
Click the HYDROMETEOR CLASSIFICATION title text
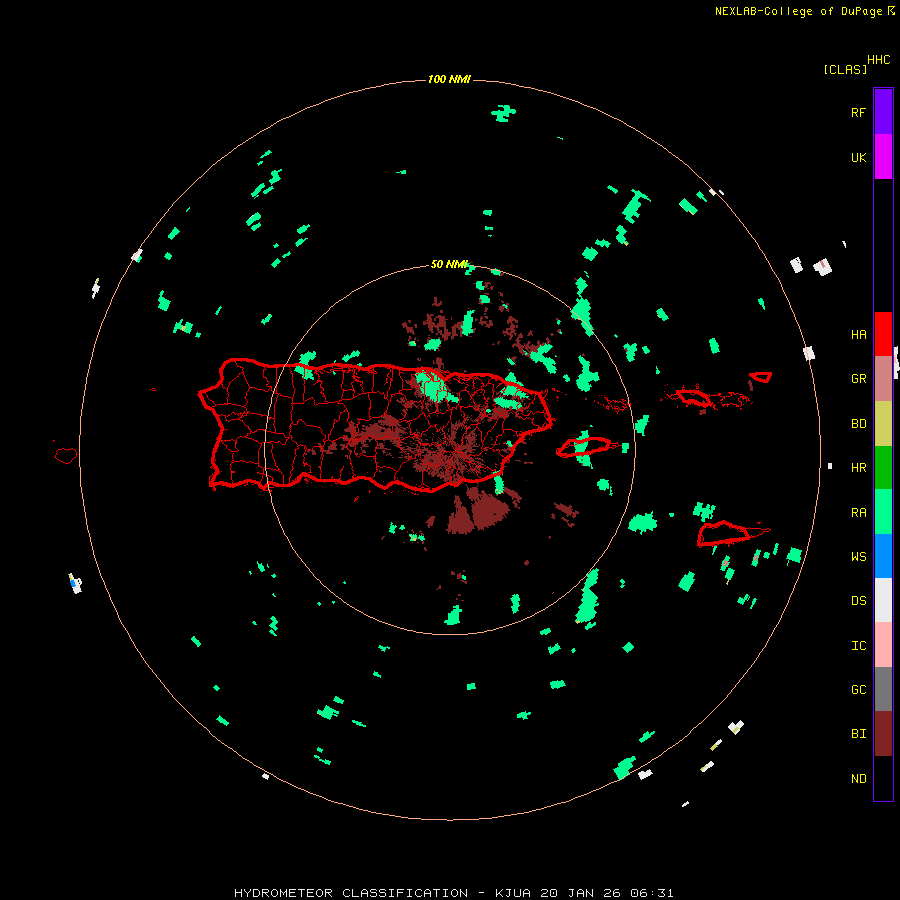pyautogui.click(x=351, y=893)
